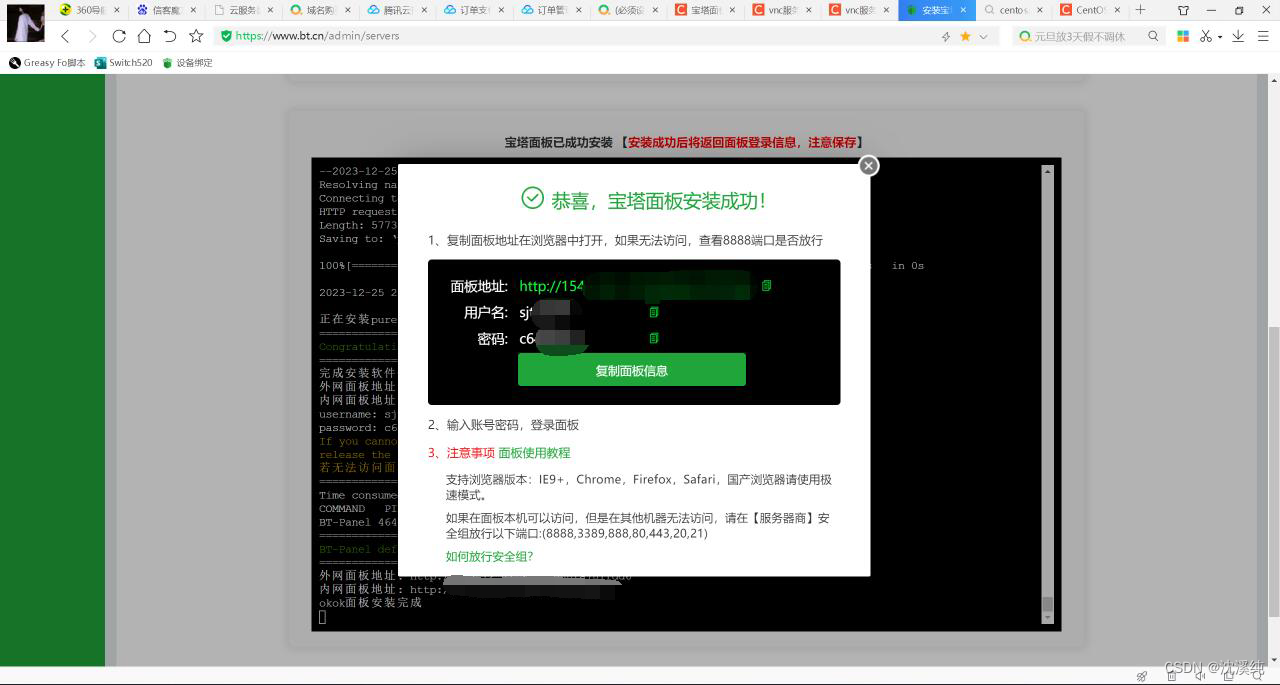Click the lightning speed-mode icon in address bar

coord(946,36)
